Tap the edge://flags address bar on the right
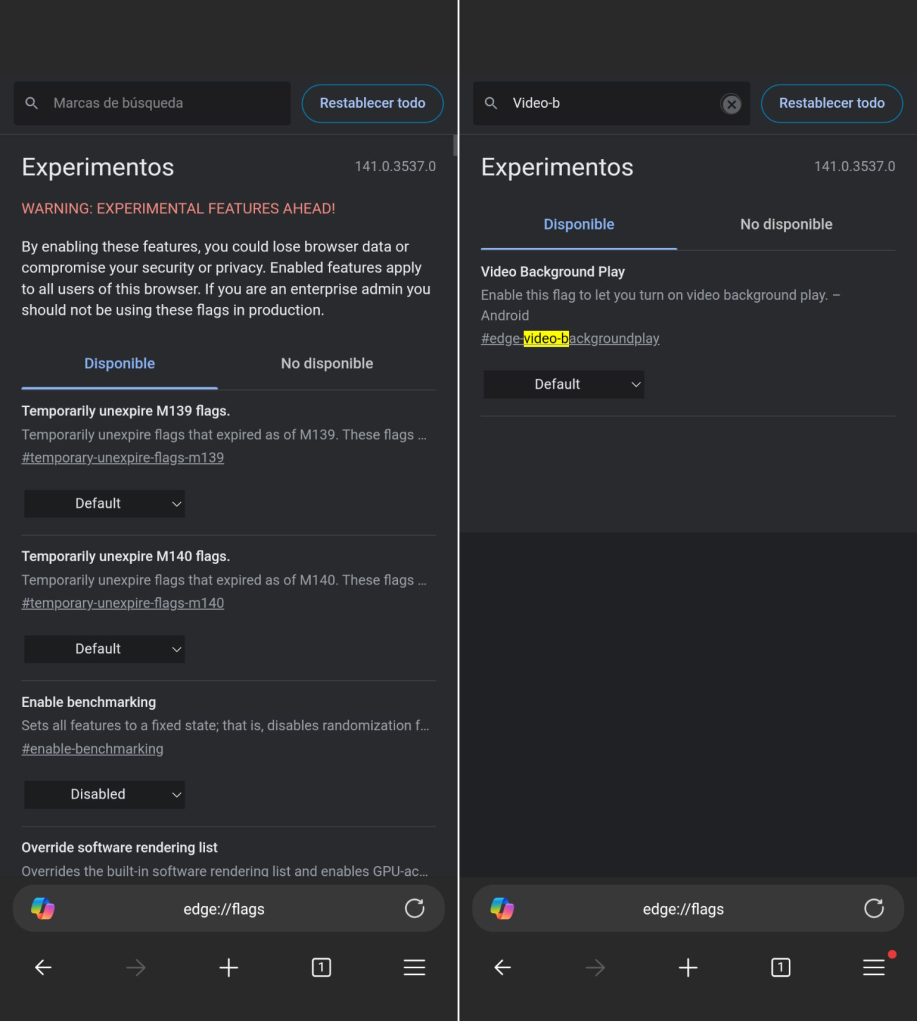 (682, 908)
